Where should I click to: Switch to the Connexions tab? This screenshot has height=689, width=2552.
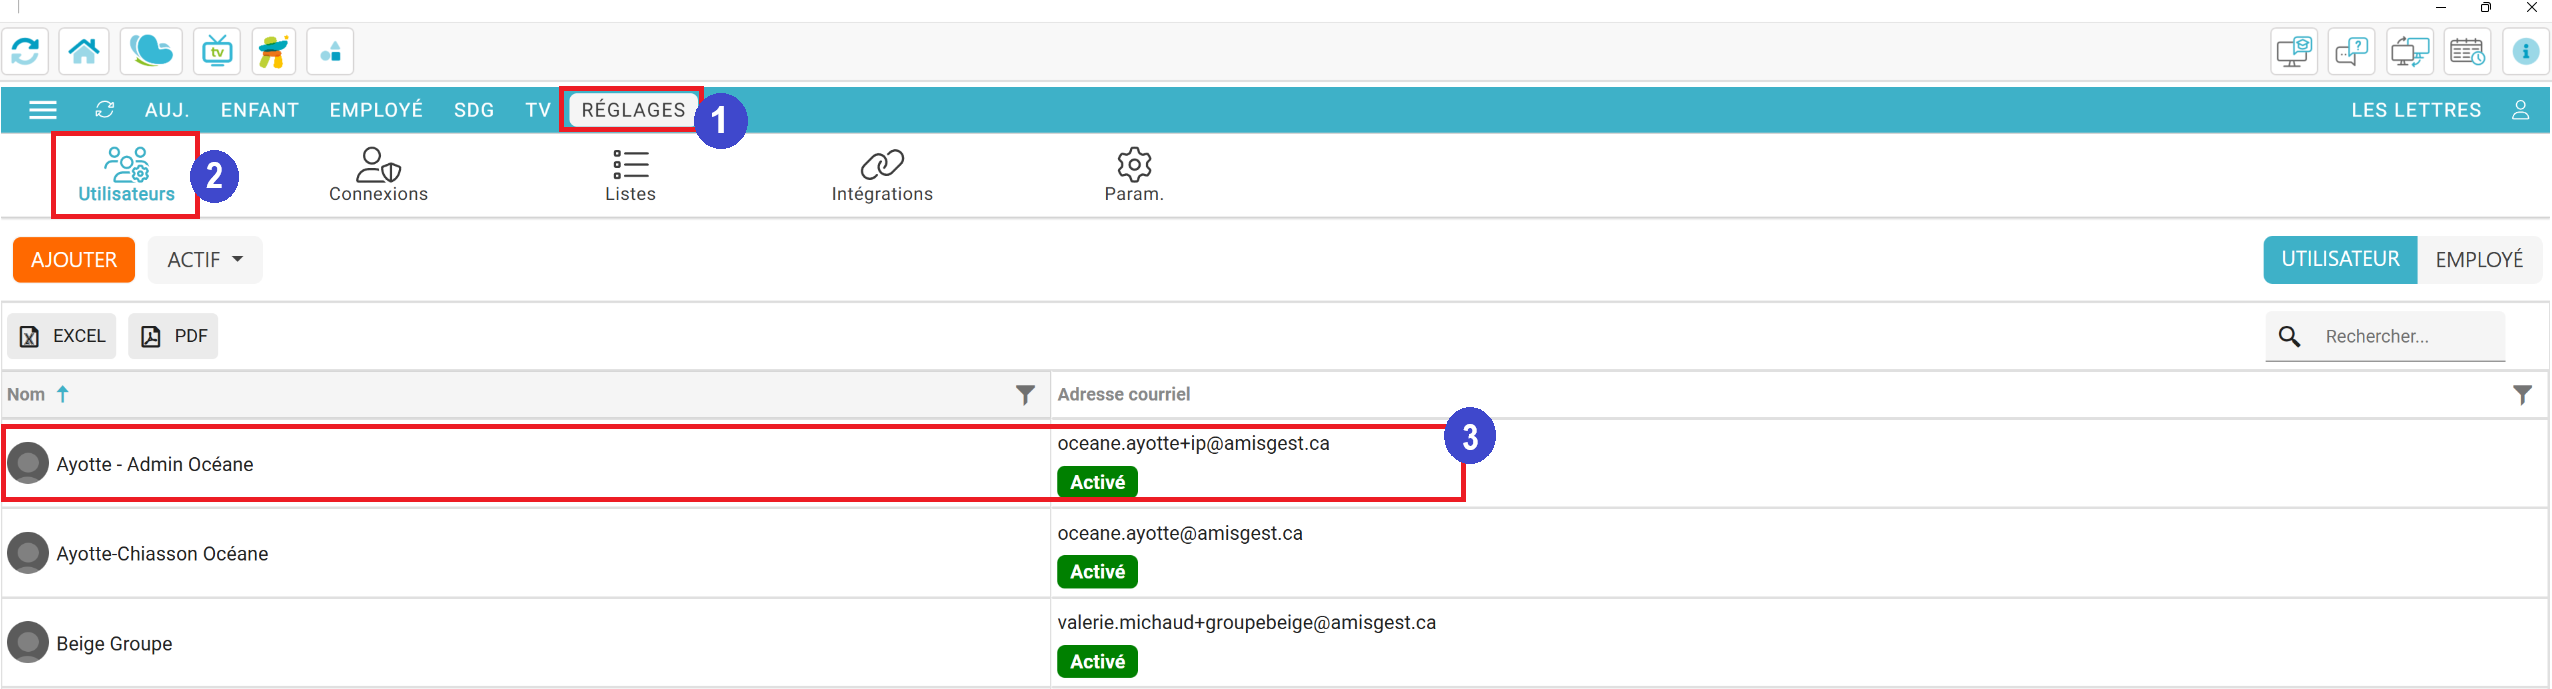pyautogui.click(x=378, y=175)
